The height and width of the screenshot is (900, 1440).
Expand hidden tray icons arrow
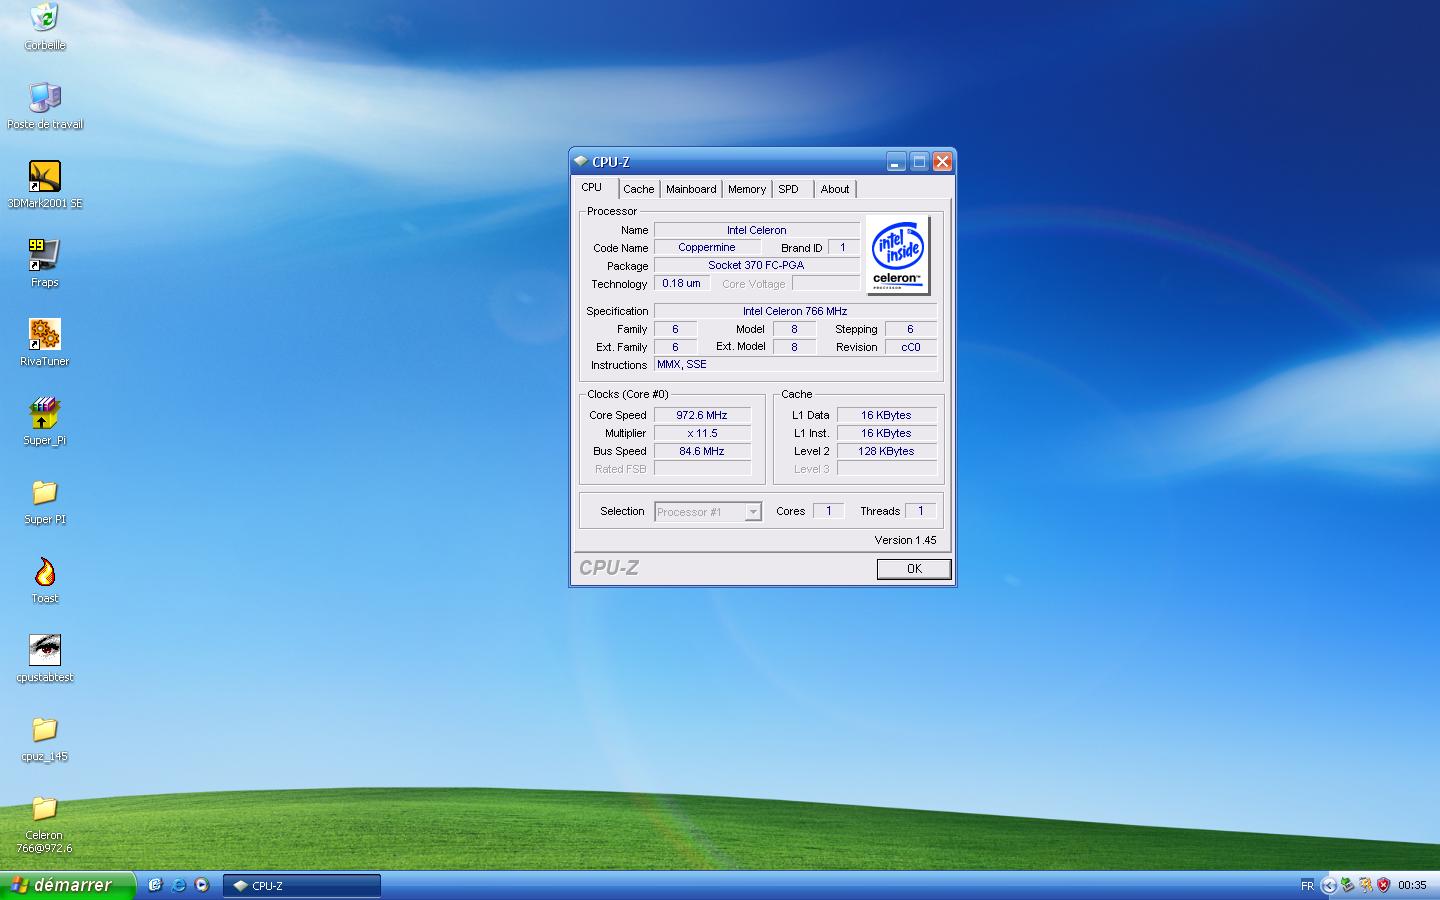tap(1329, 885)
